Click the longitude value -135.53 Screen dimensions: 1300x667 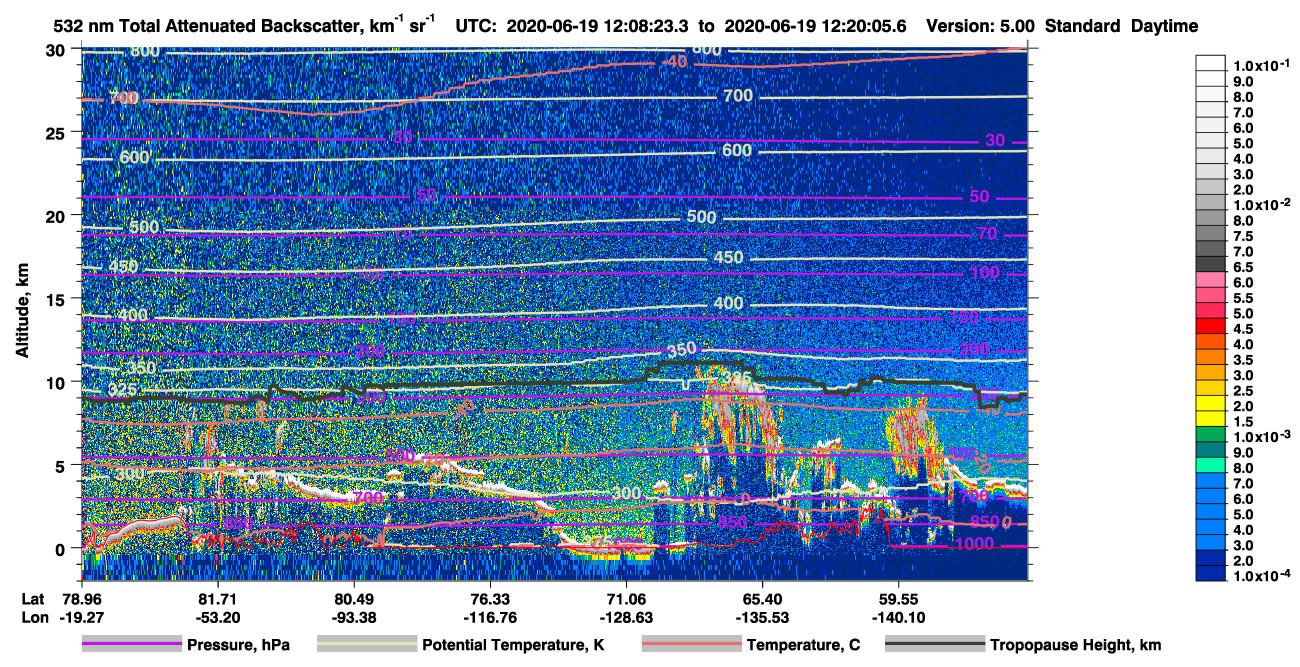pyautogui.click(x=762, y=616)
